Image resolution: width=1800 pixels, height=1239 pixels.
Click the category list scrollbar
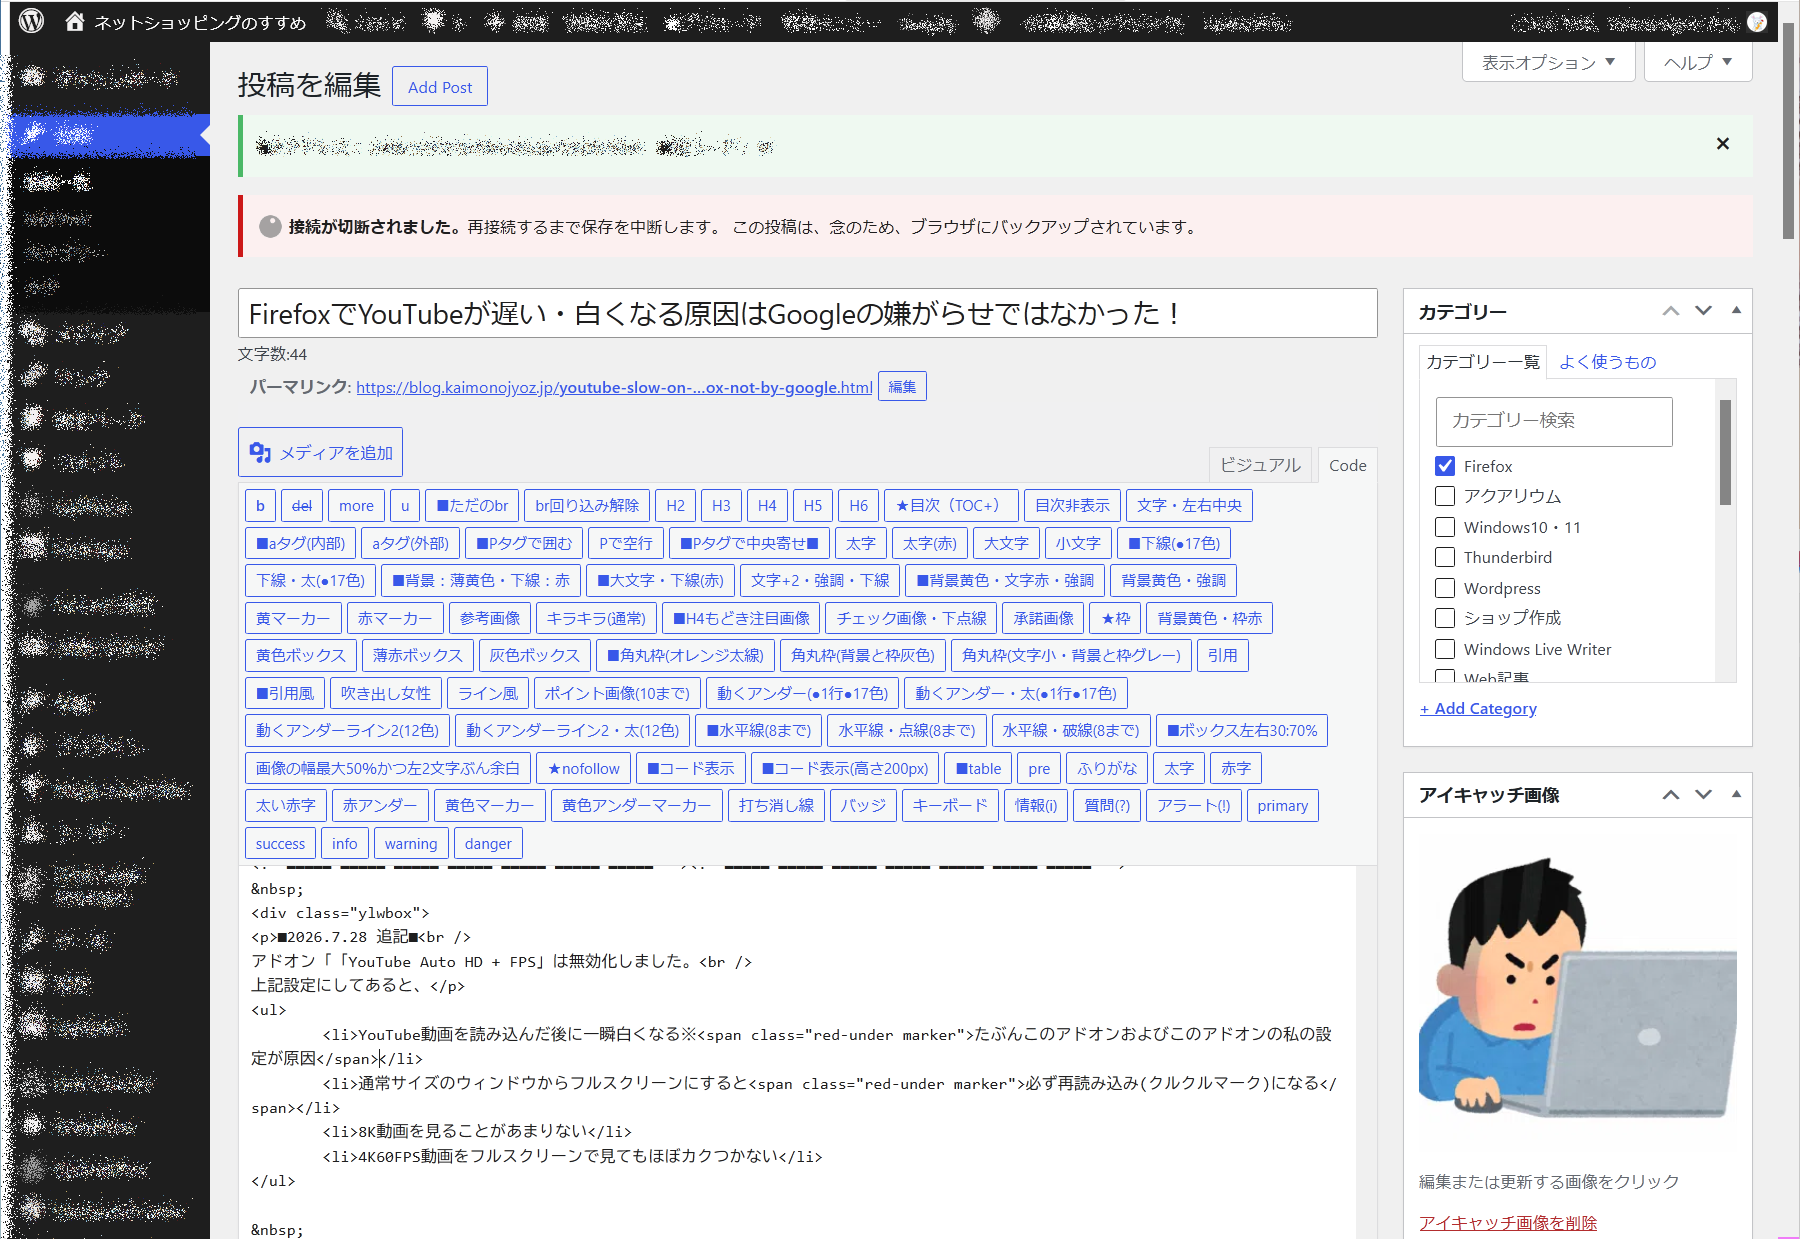click(x=1725, y=453)
